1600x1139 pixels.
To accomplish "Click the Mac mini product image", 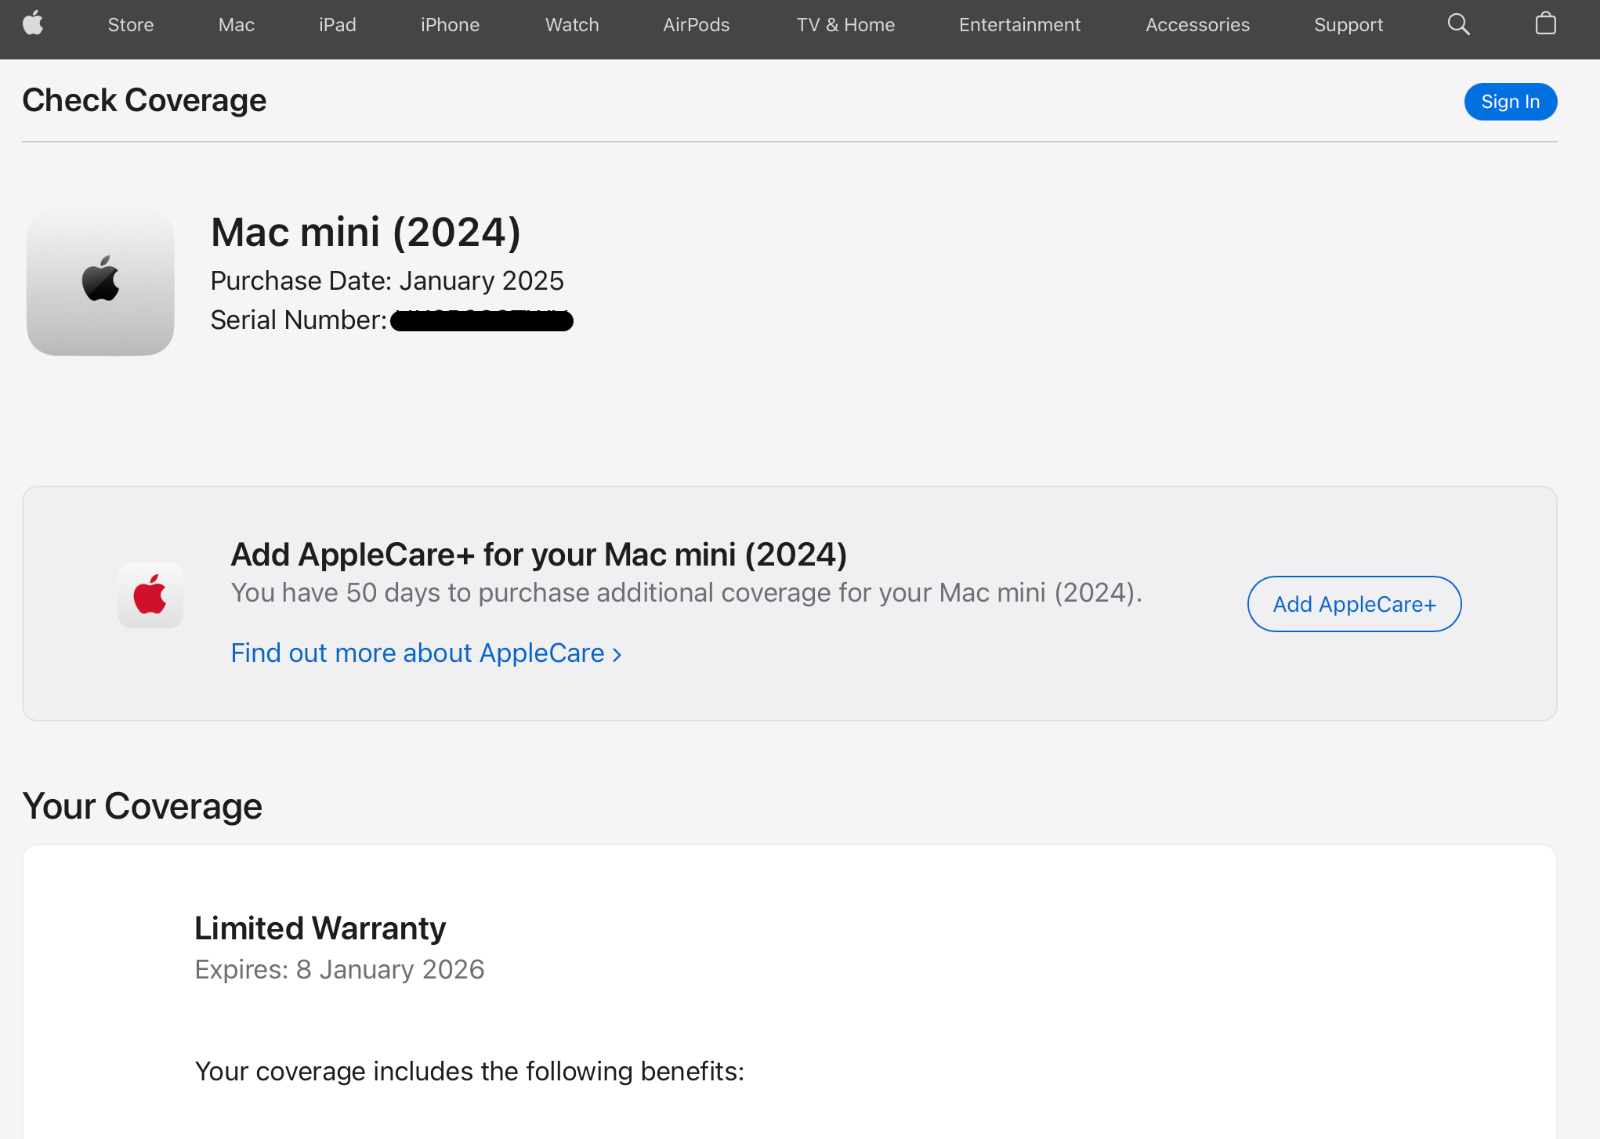I will pos(100,282).
